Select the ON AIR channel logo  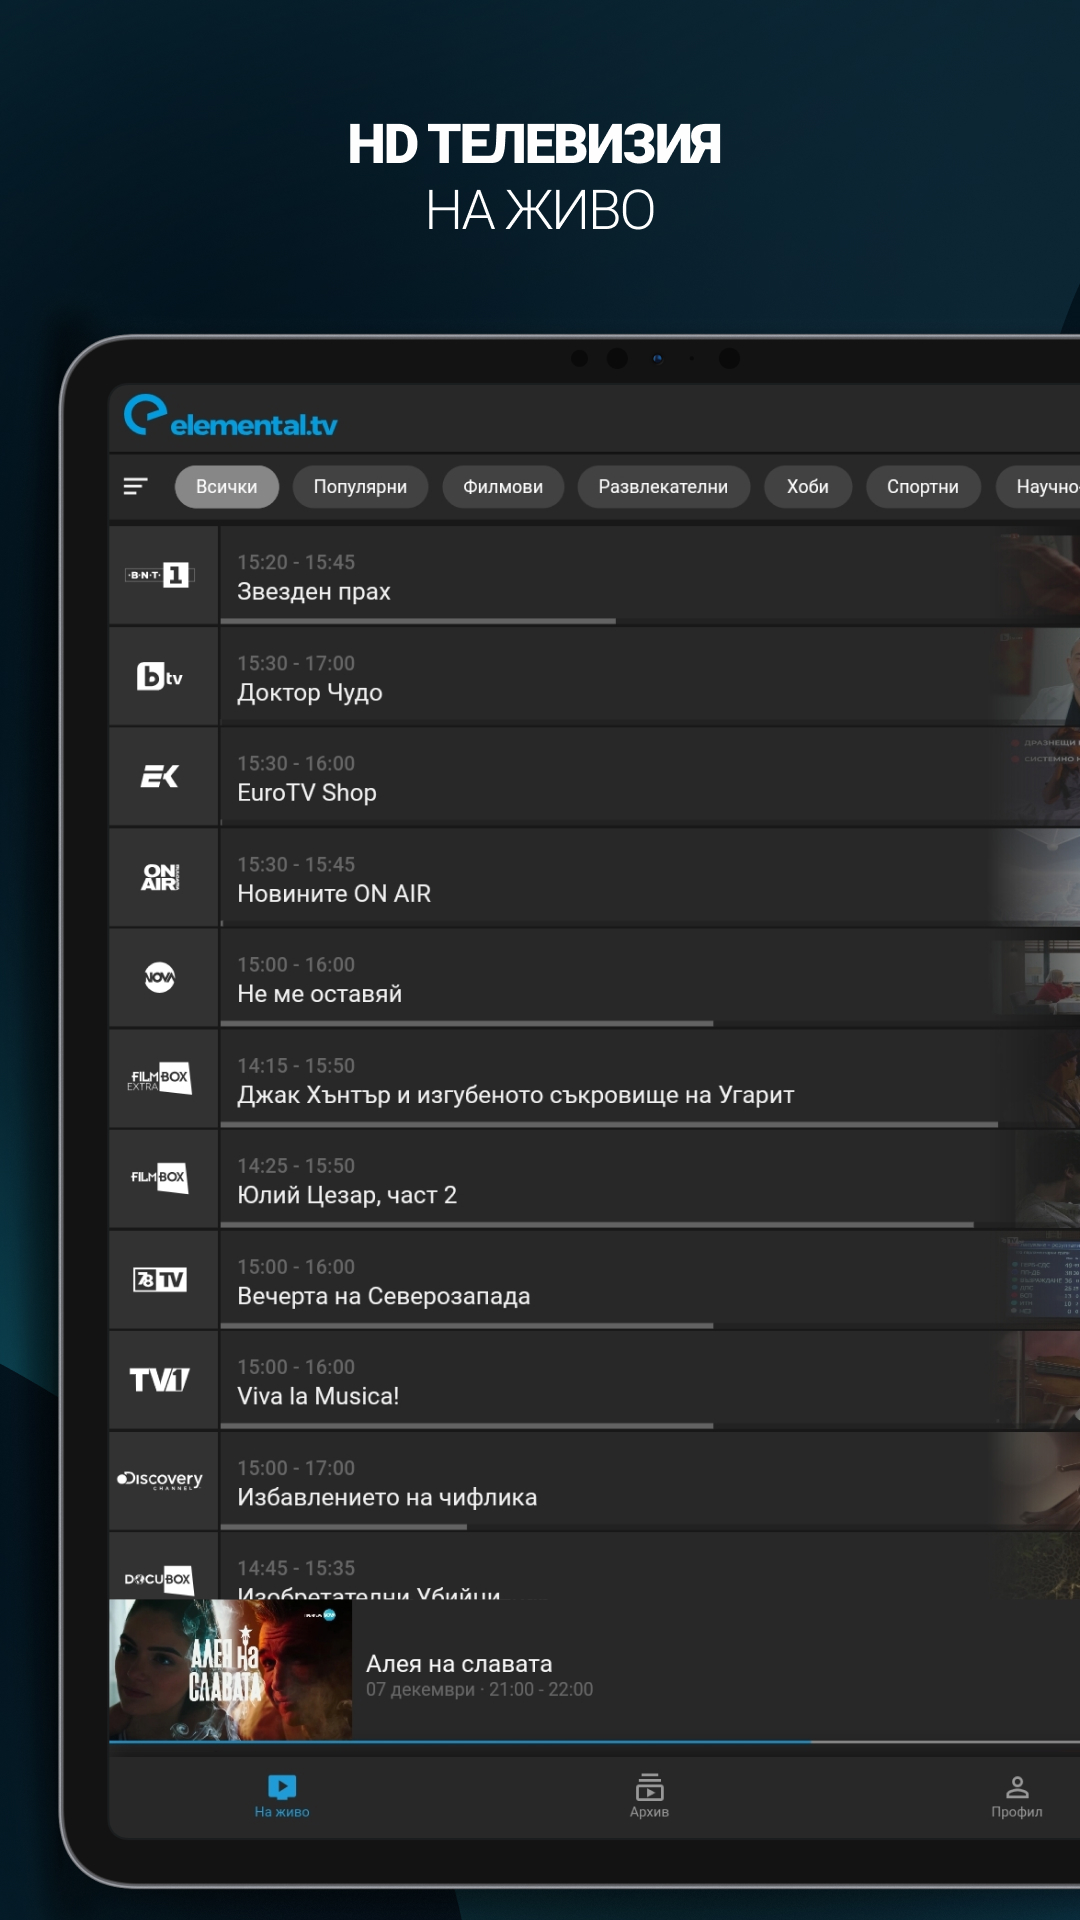coord(160,877)
